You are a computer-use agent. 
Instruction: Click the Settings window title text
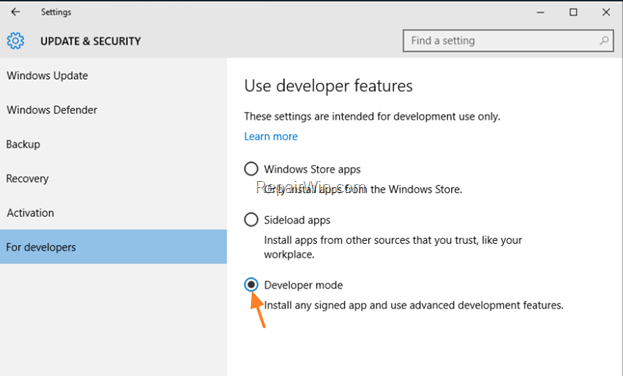56,12
